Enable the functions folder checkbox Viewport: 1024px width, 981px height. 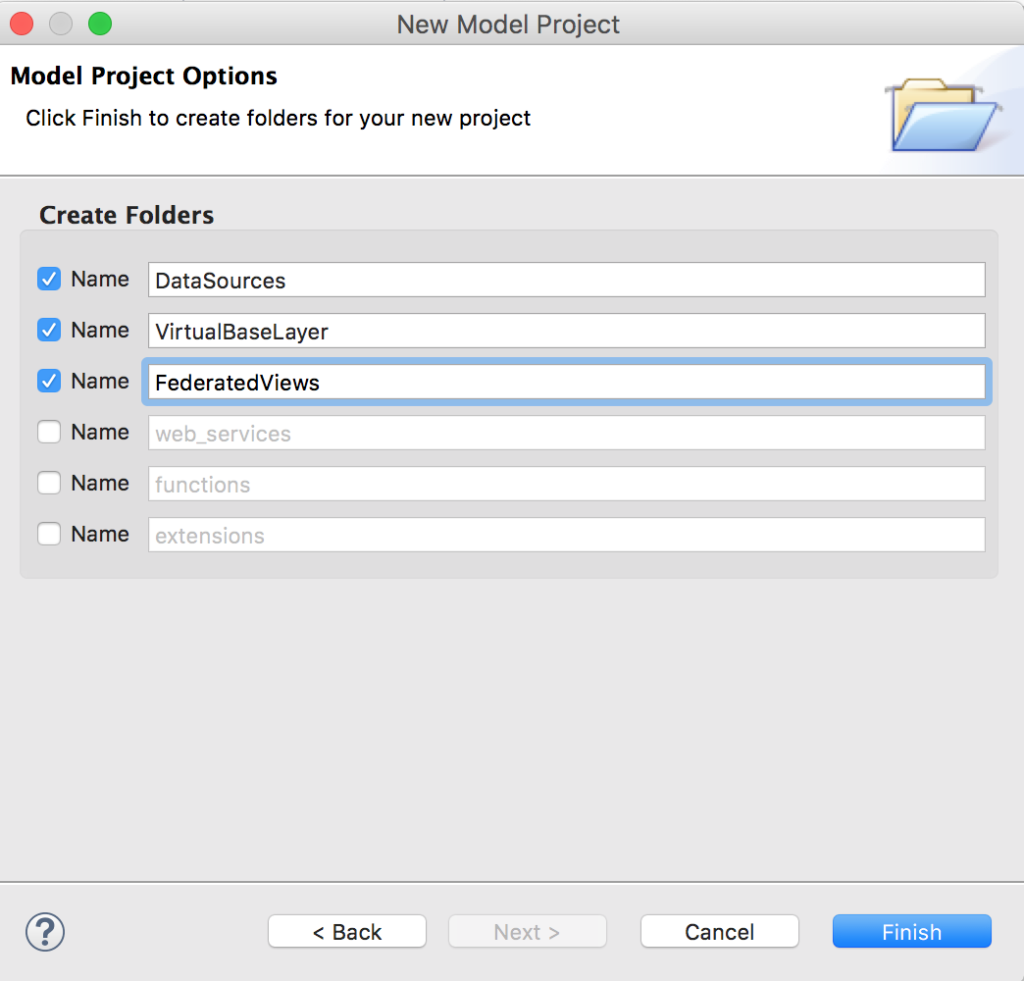click(x=49, y=483)
